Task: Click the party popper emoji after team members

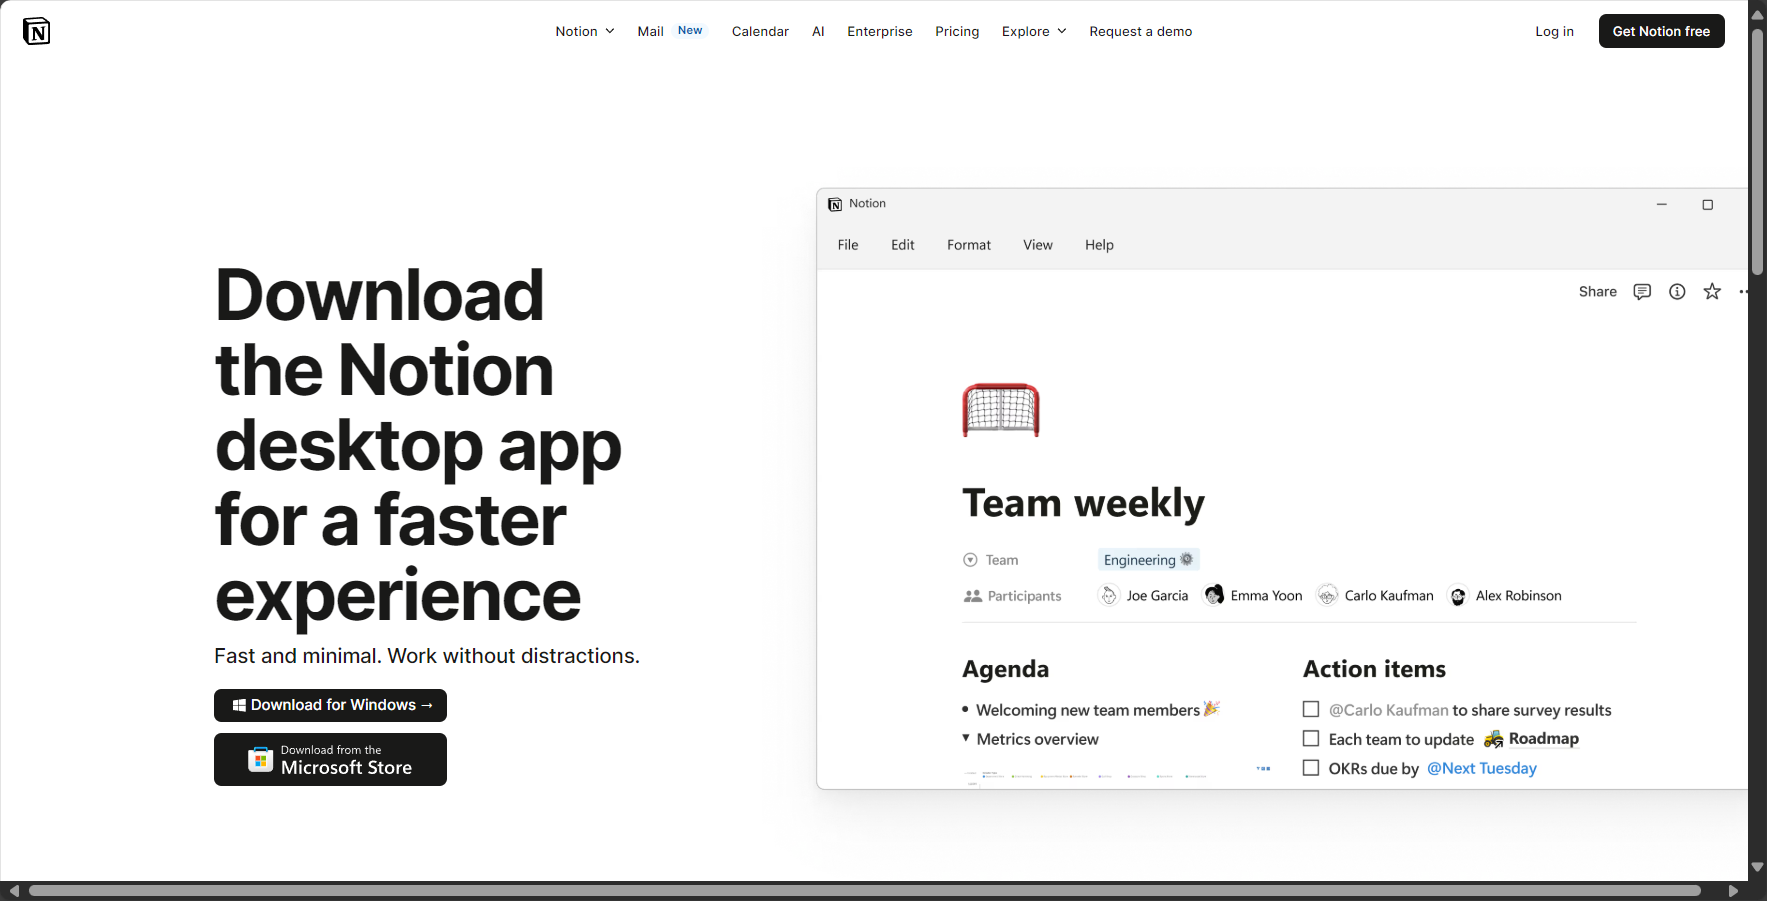Action: 1212,709
